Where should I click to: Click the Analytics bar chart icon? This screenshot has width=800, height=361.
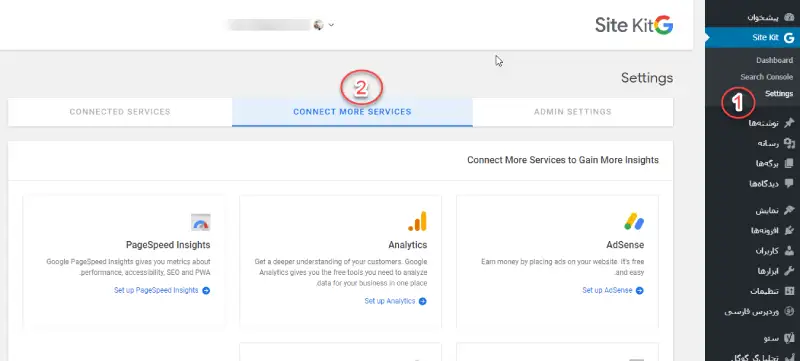point(417,221)
